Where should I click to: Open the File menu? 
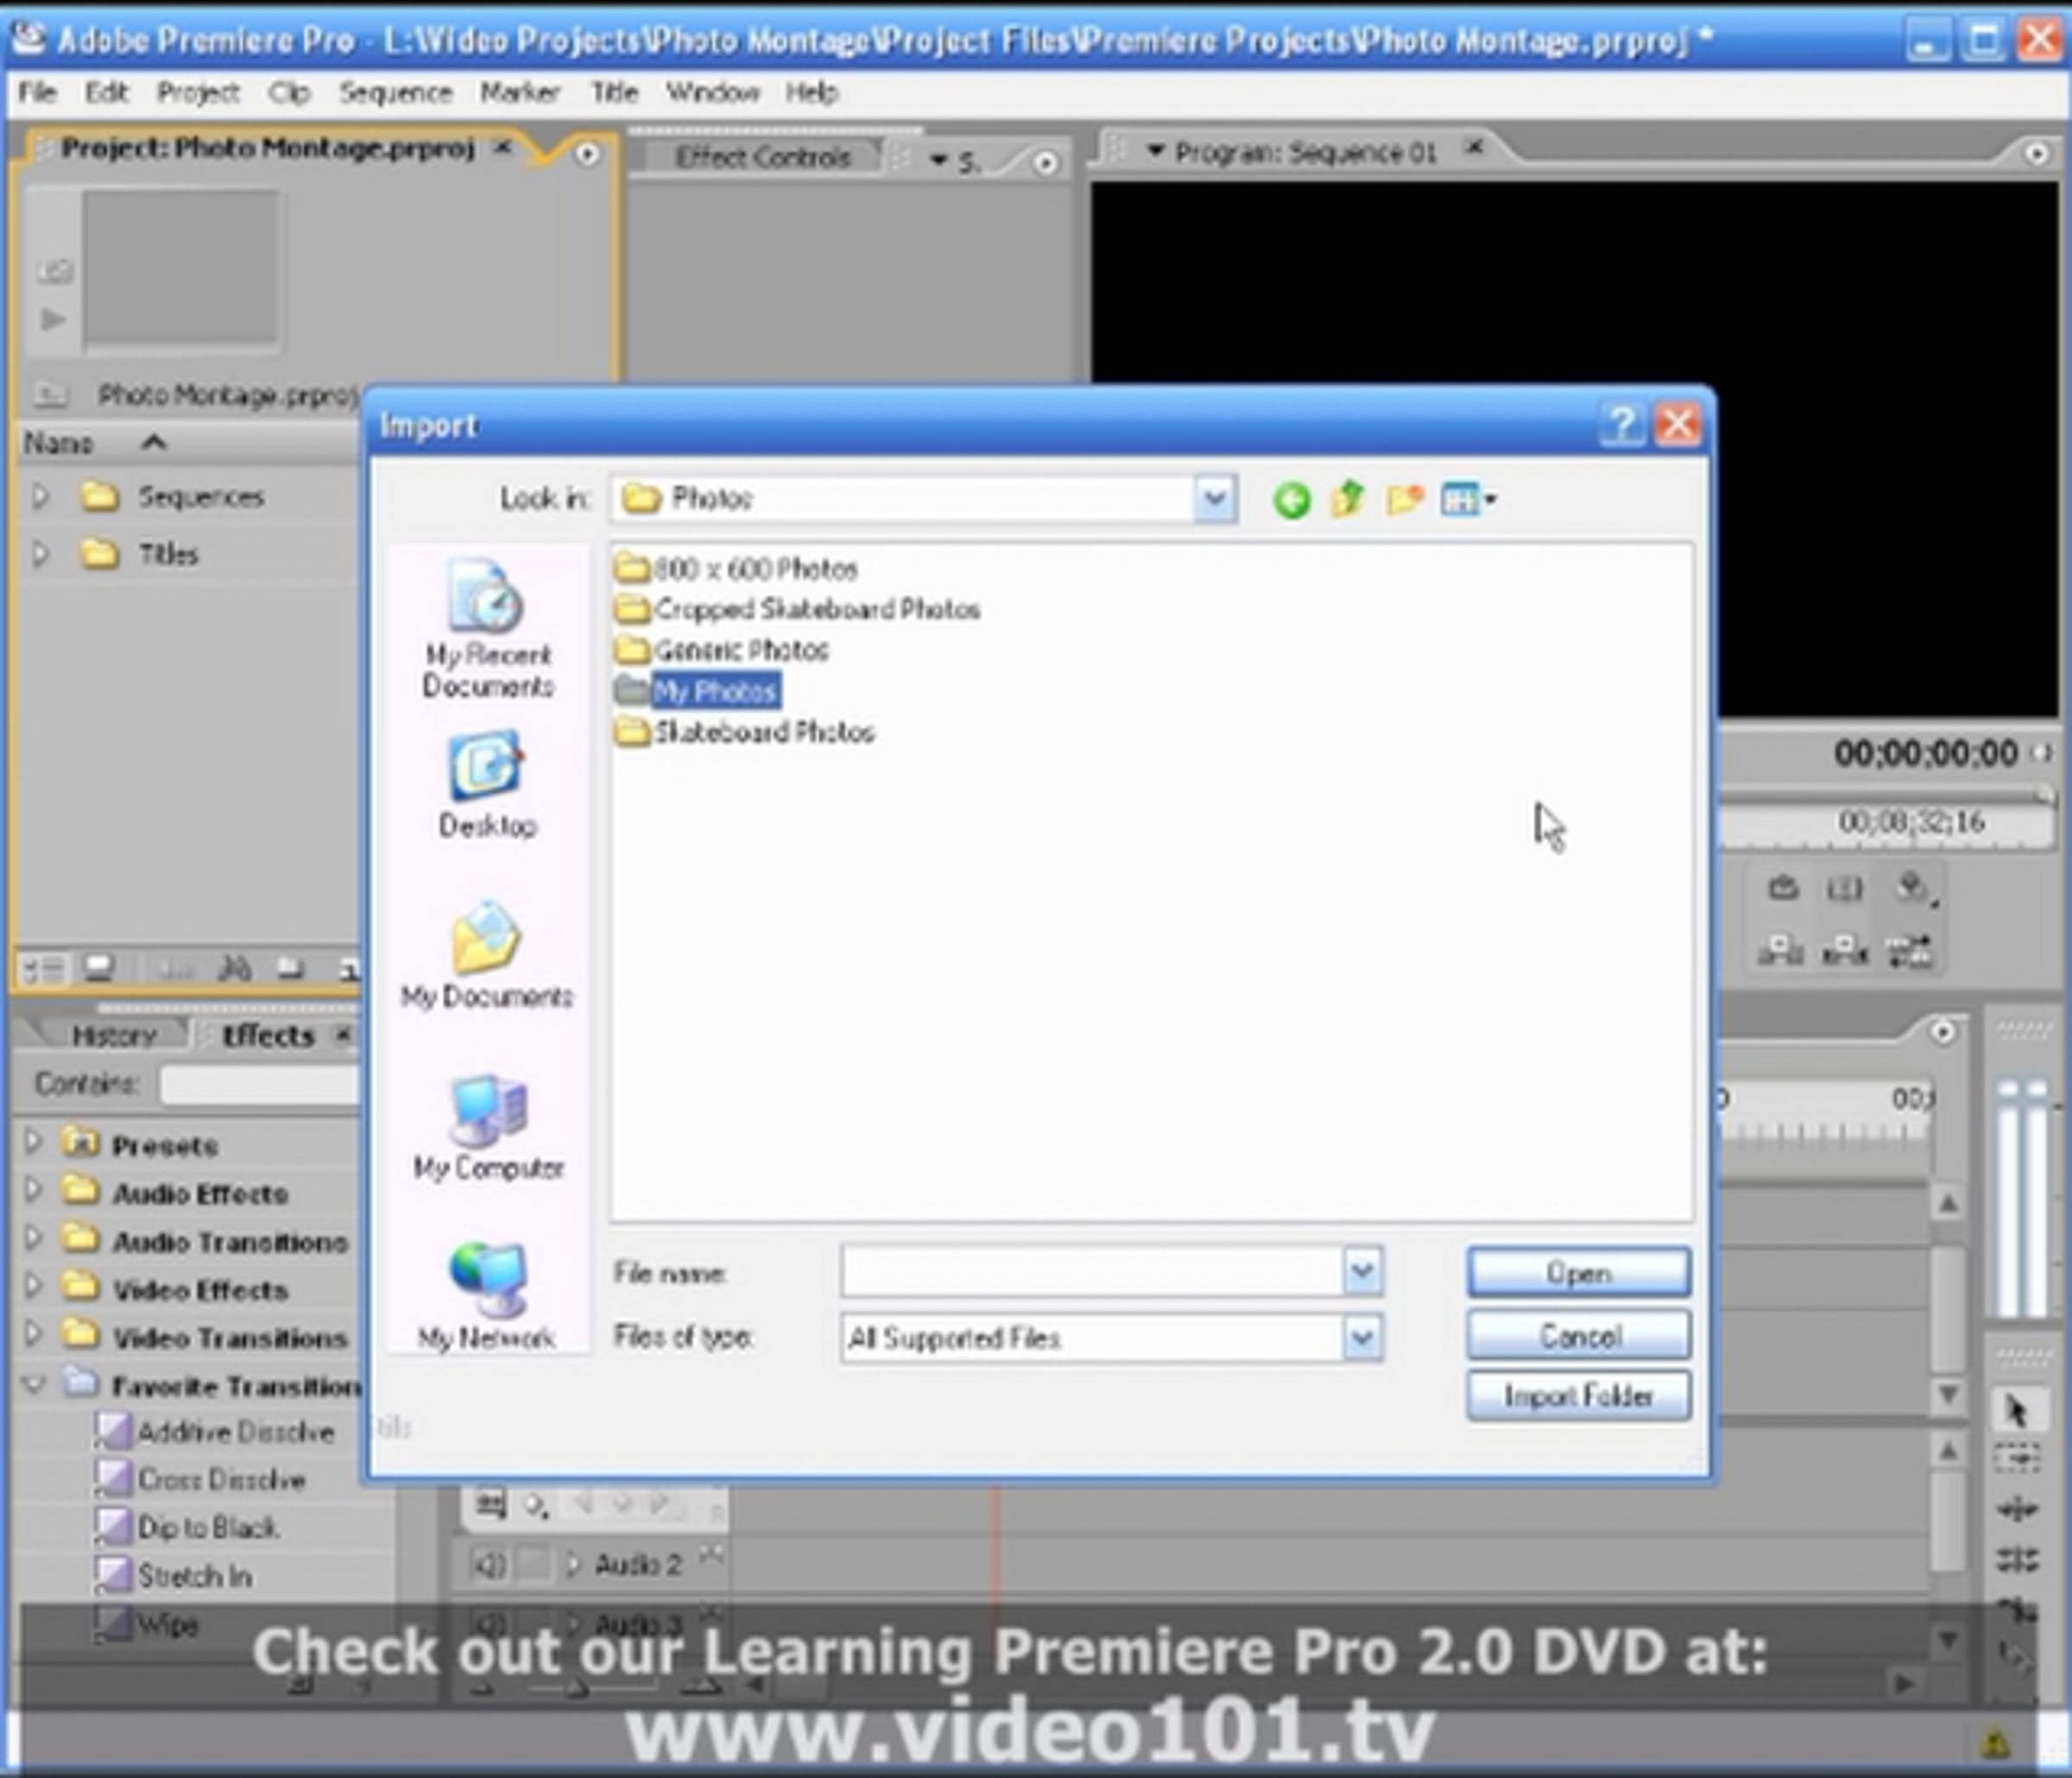(x=37, y=92)
